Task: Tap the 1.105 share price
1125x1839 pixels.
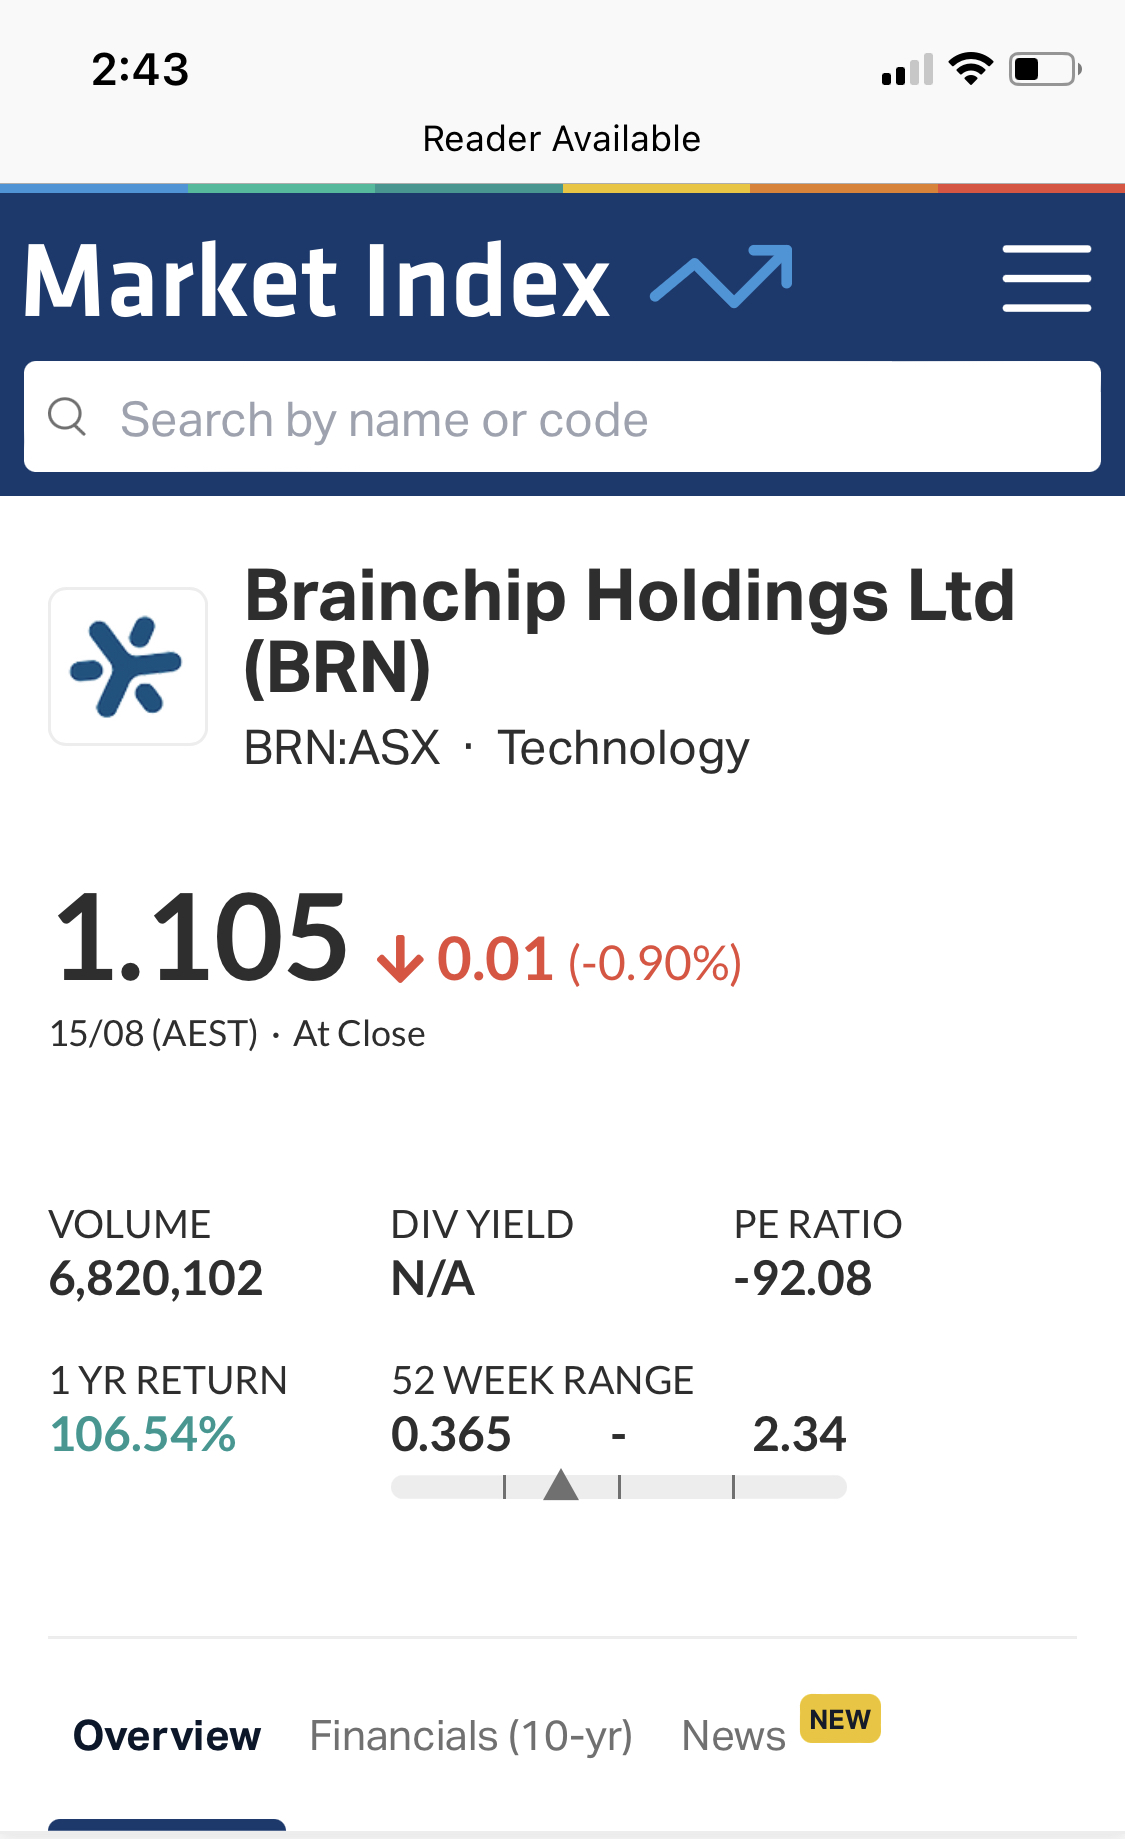Action: point(202,937)
